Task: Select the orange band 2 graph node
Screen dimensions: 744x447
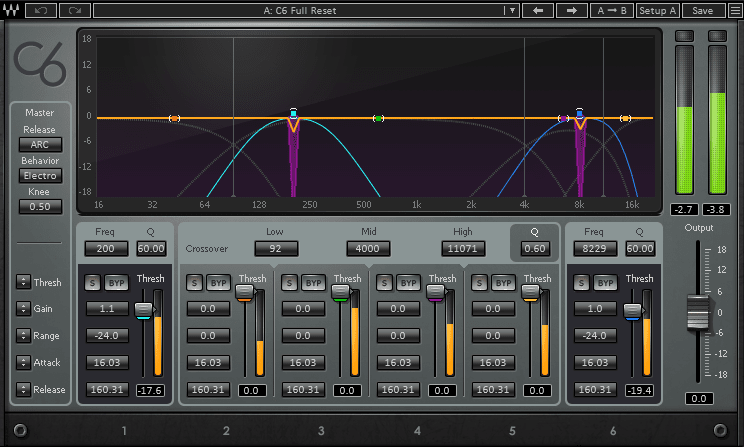Action: (175, 118)
